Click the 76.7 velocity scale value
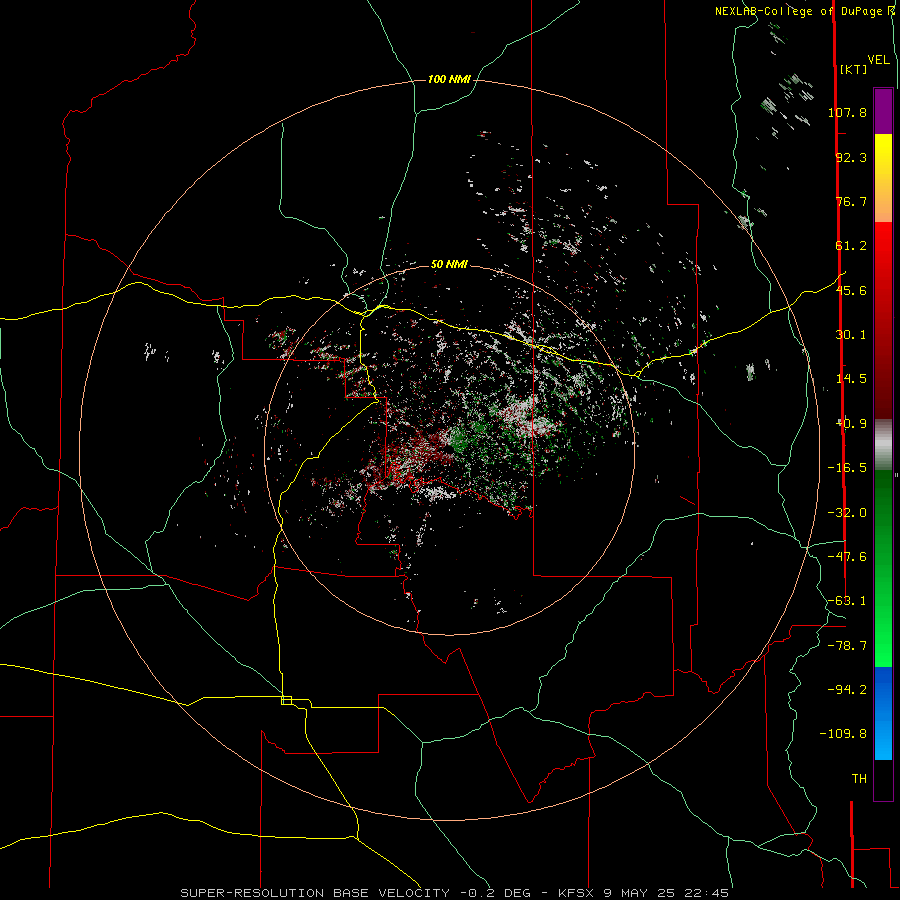 851,201
